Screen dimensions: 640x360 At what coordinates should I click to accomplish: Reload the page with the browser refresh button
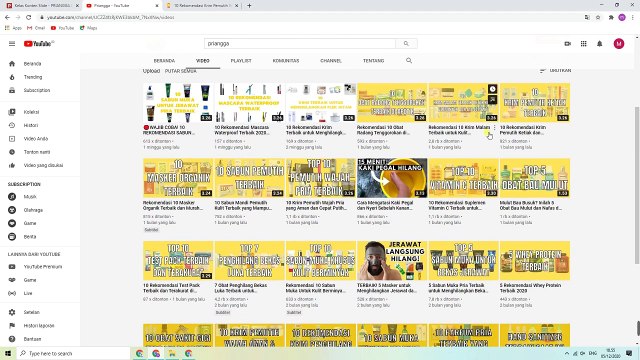click(x=29, y=17)
